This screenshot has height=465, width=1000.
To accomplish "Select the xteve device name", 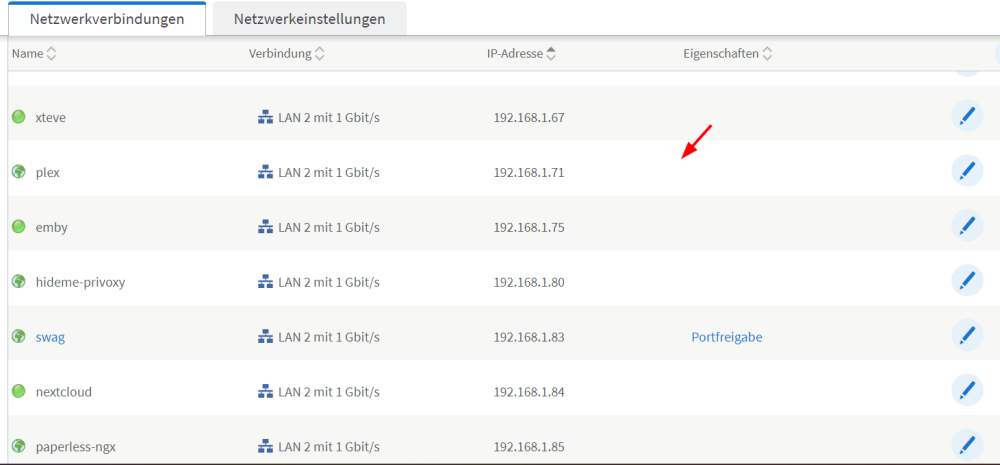I will pos(51,118).
